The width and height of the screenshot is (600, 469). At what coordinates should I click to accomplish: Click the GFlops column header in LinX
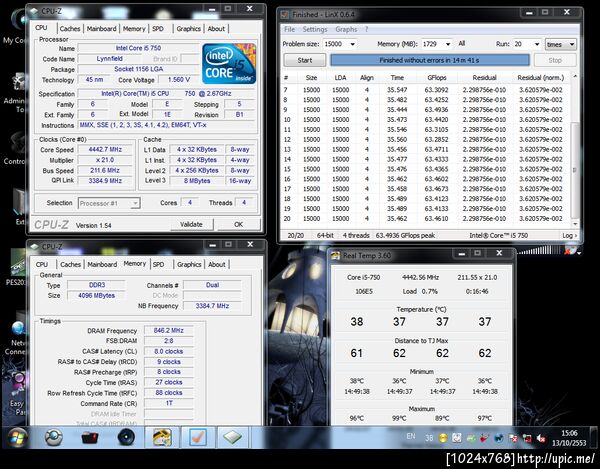click(437, 78)
